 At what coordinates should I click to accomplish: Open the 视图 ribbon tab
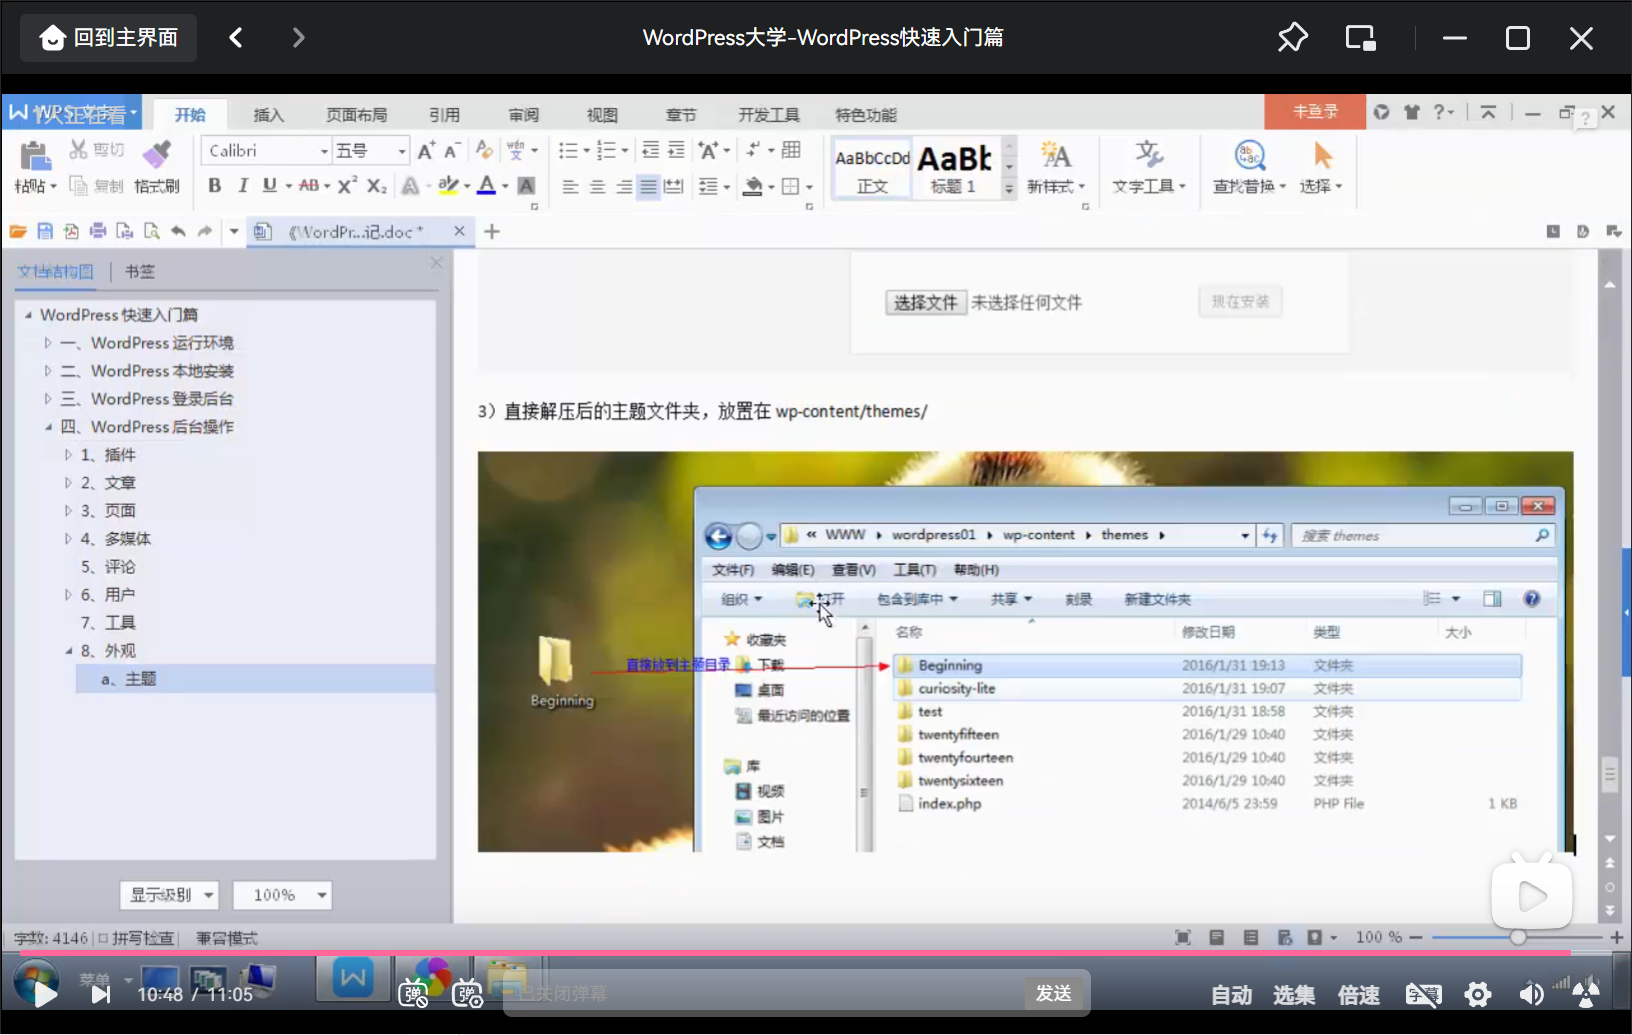click(602, 115)
